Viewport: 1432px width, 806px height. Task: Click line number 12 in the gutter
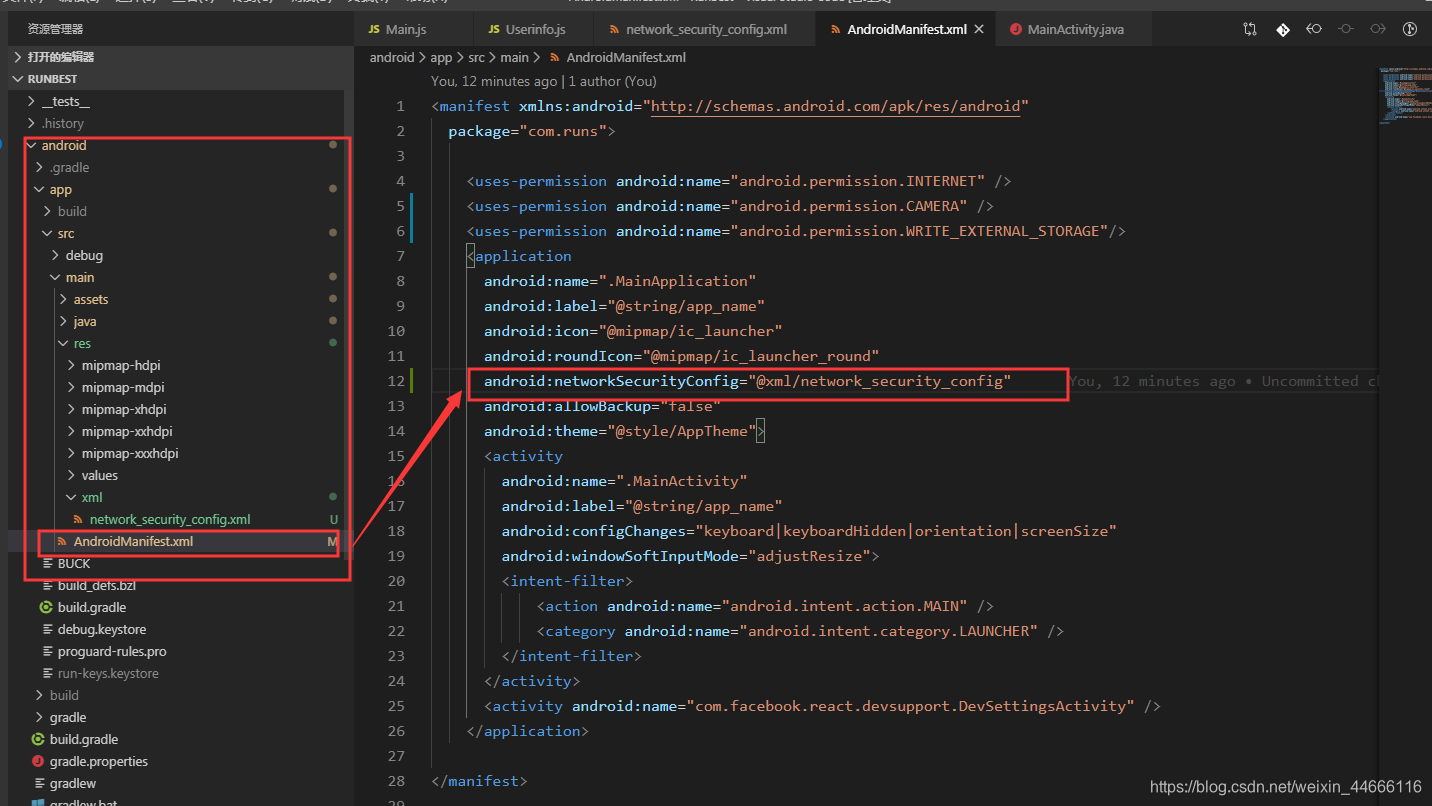[398, 381]
